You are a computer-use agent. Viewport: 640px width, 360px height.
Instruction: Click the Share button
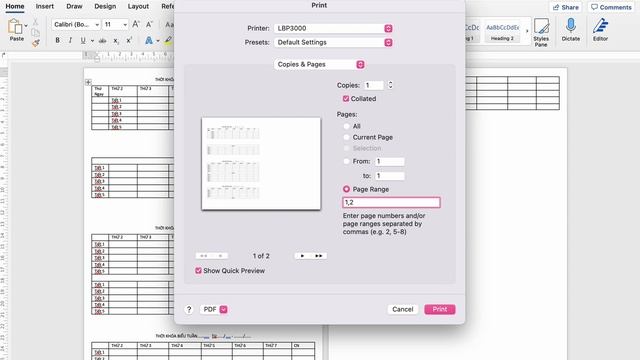[x=566, y=7]
